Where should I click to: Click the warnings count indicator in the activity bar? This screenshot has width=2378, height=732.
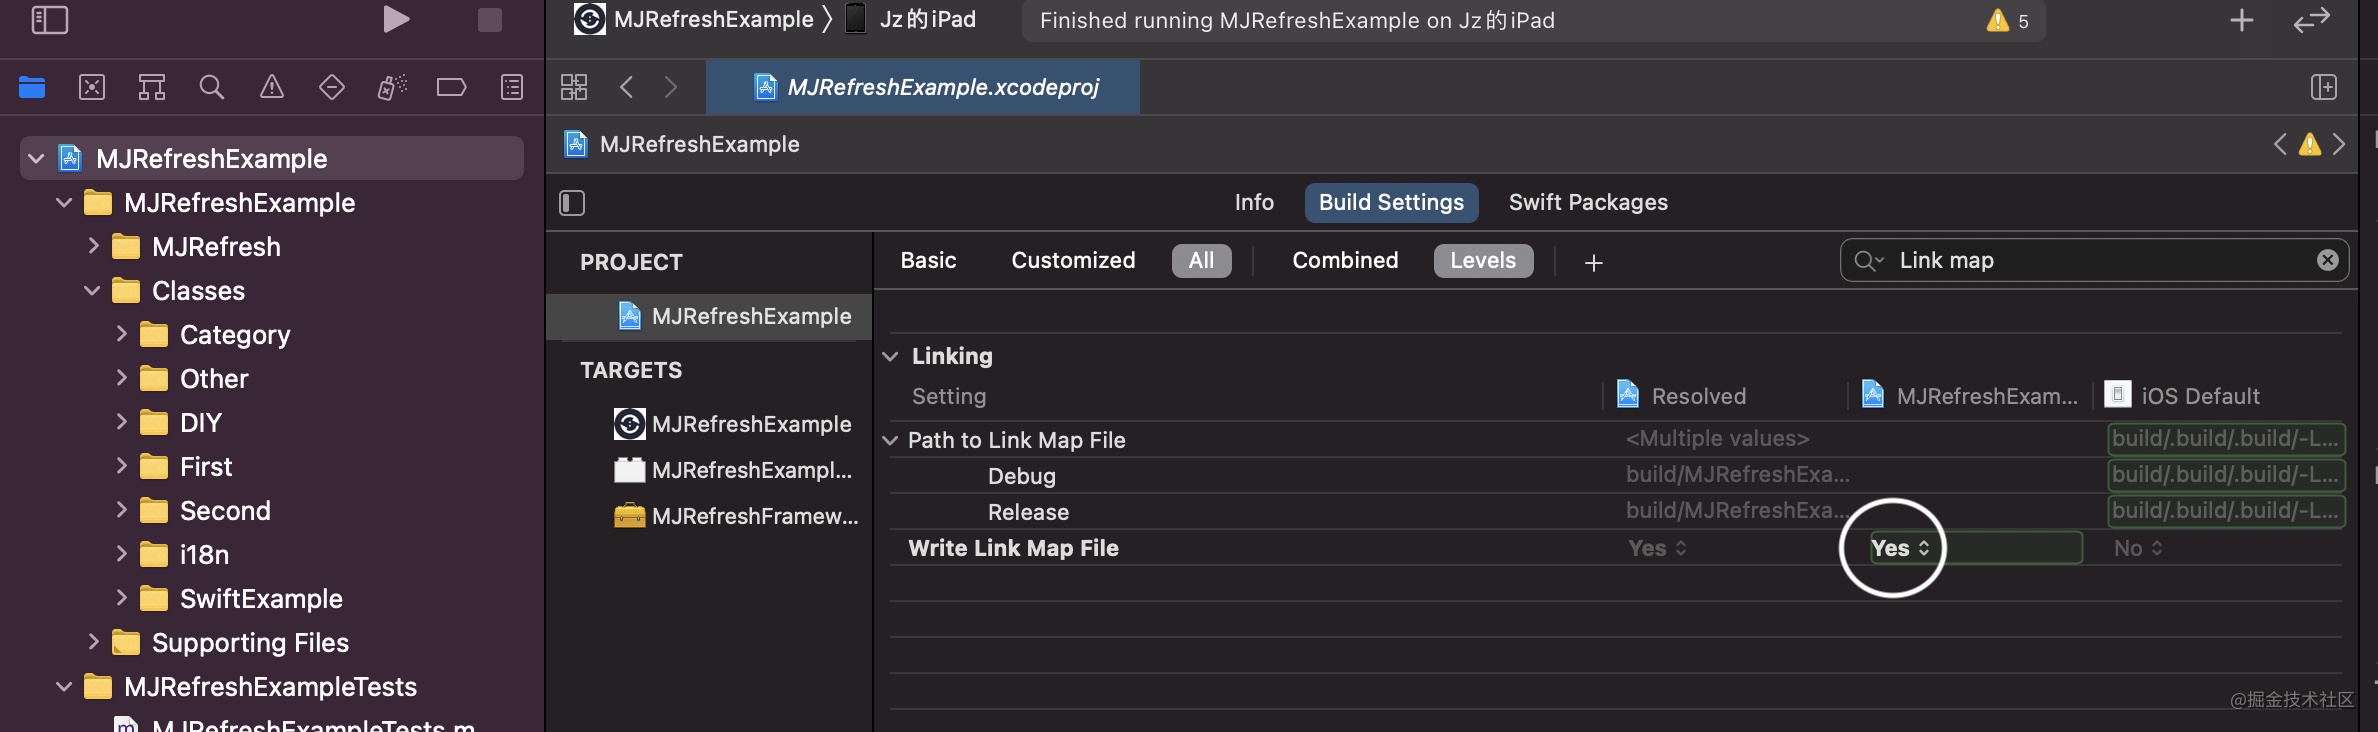point(2008,21)
